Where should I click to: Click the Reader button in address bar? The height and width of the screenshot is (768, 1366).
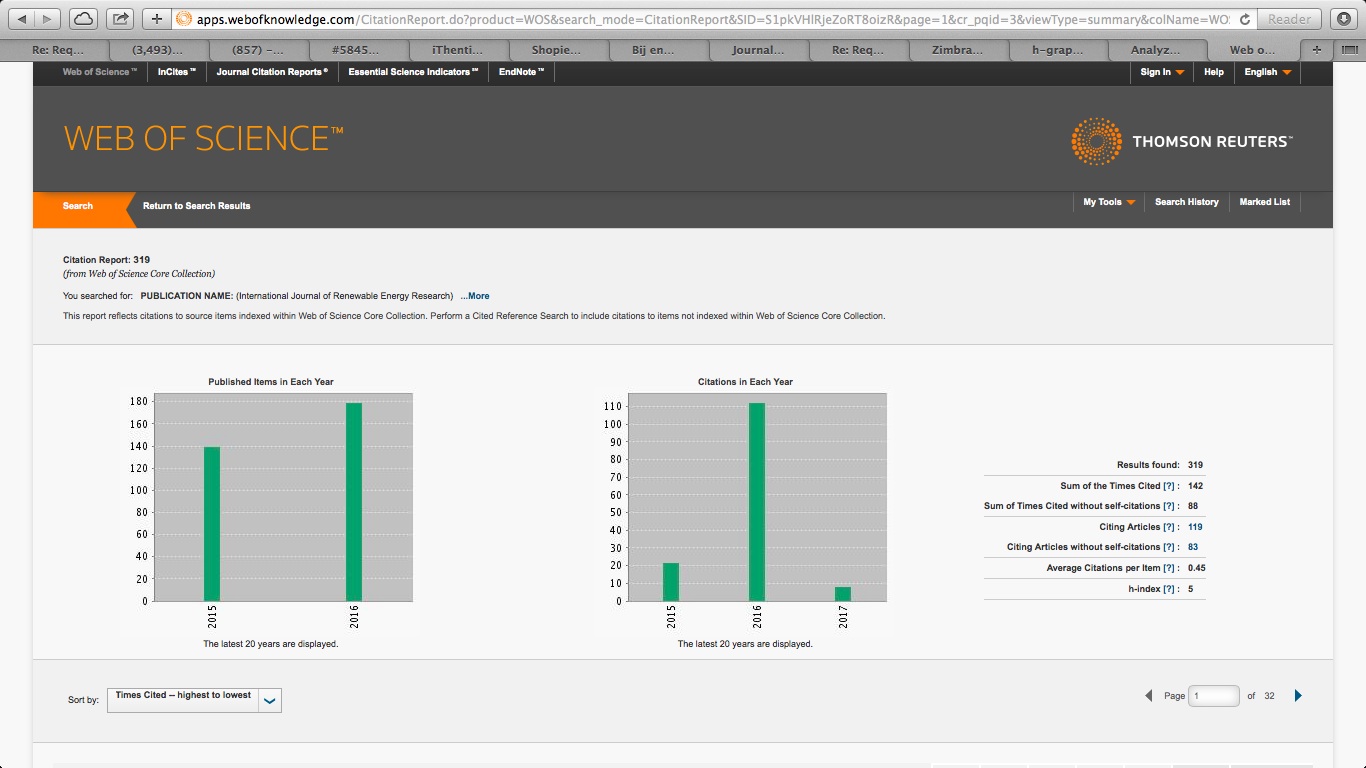click(1290, 19)
